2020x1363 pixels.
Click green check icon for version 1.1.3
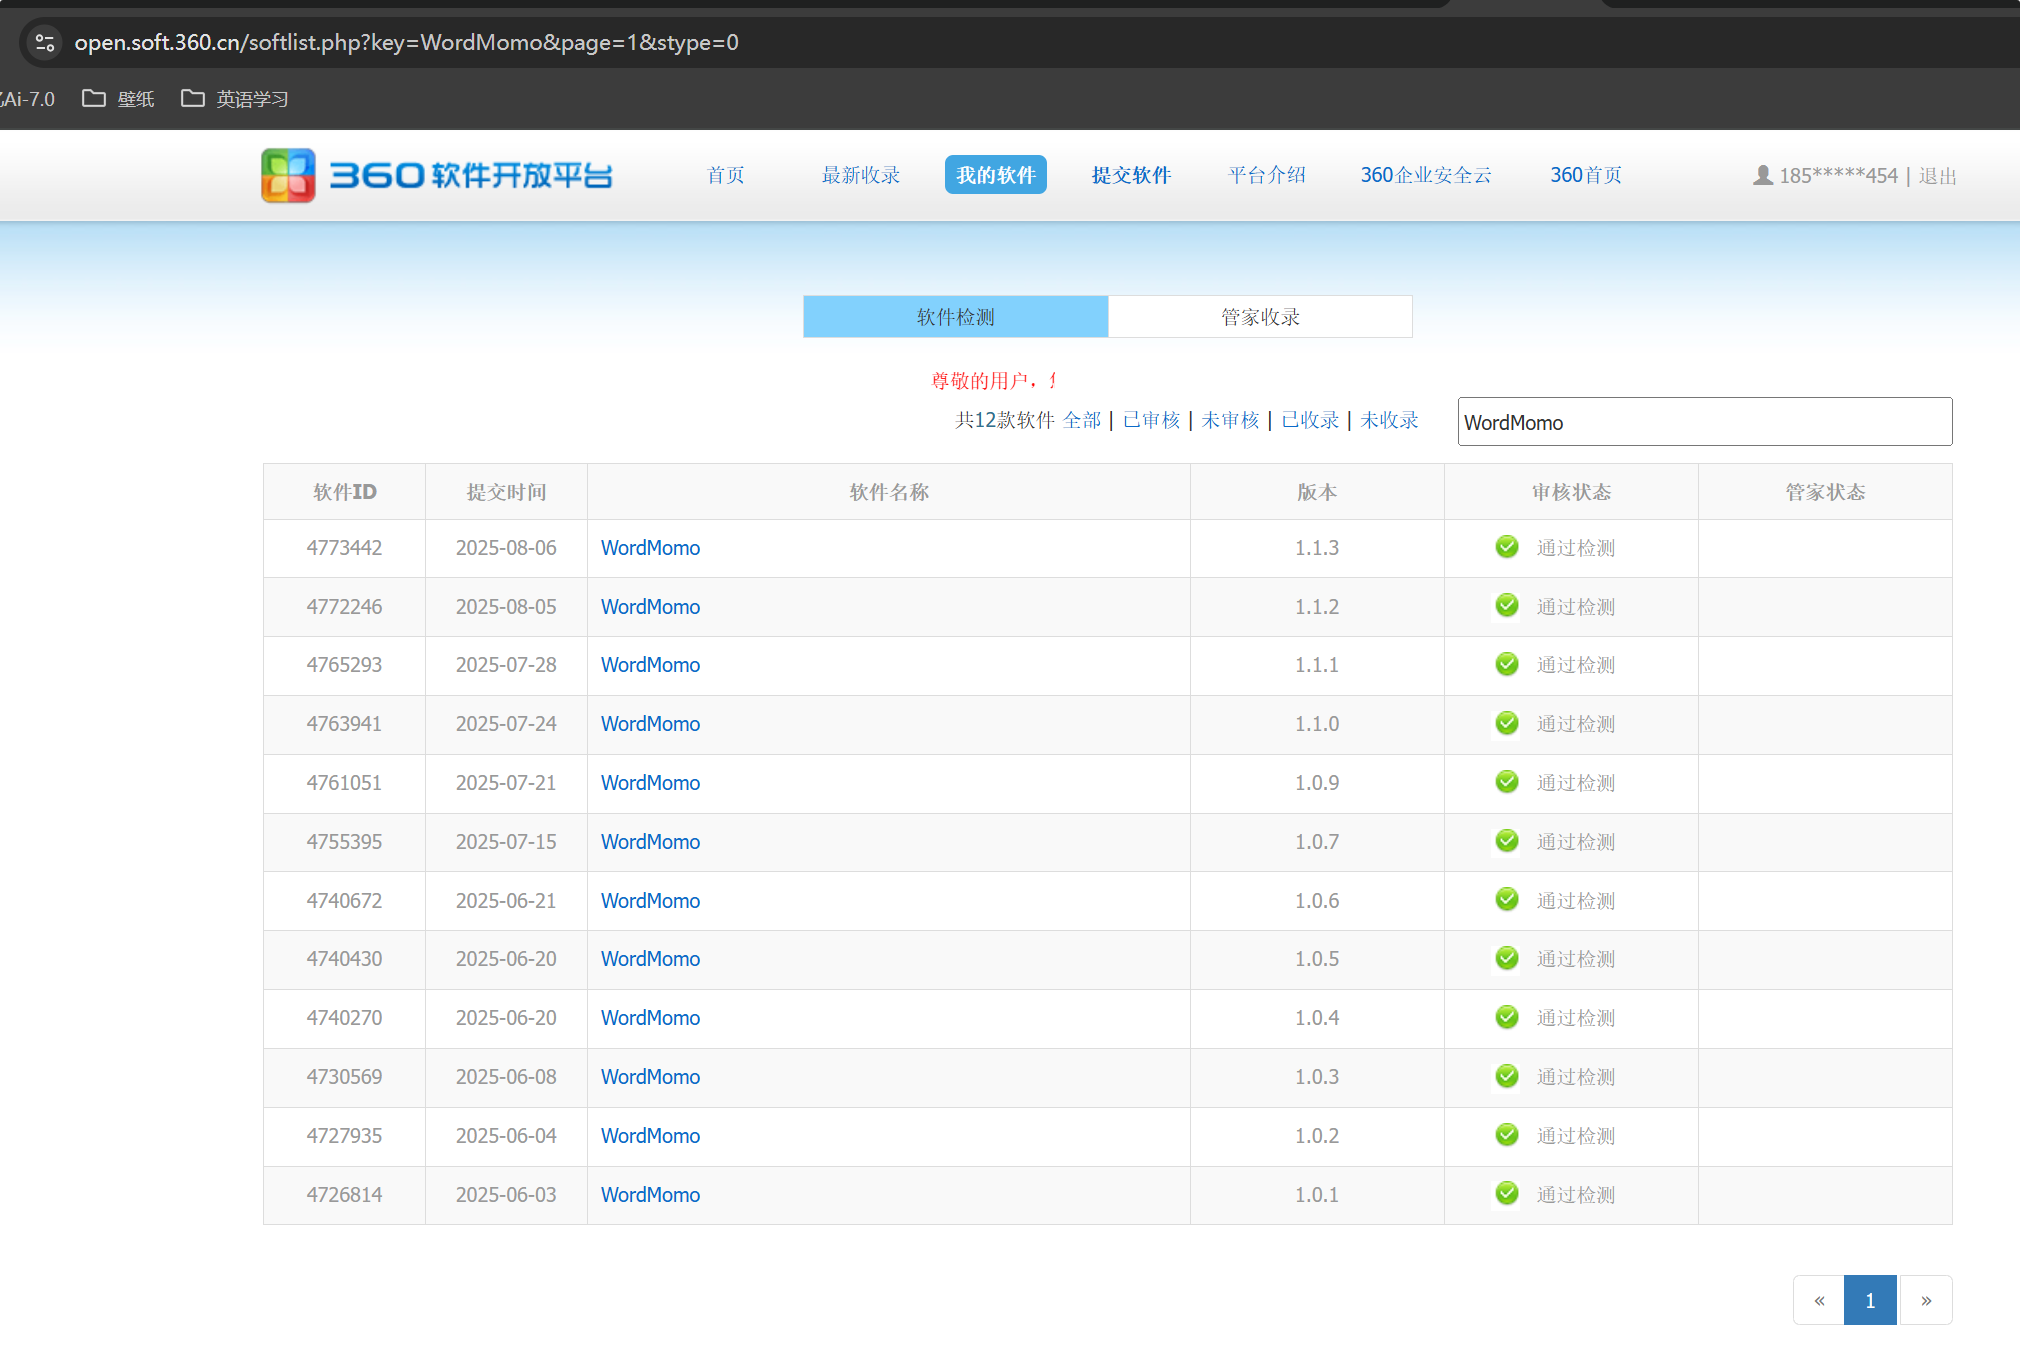click(x=1507, y=547)
